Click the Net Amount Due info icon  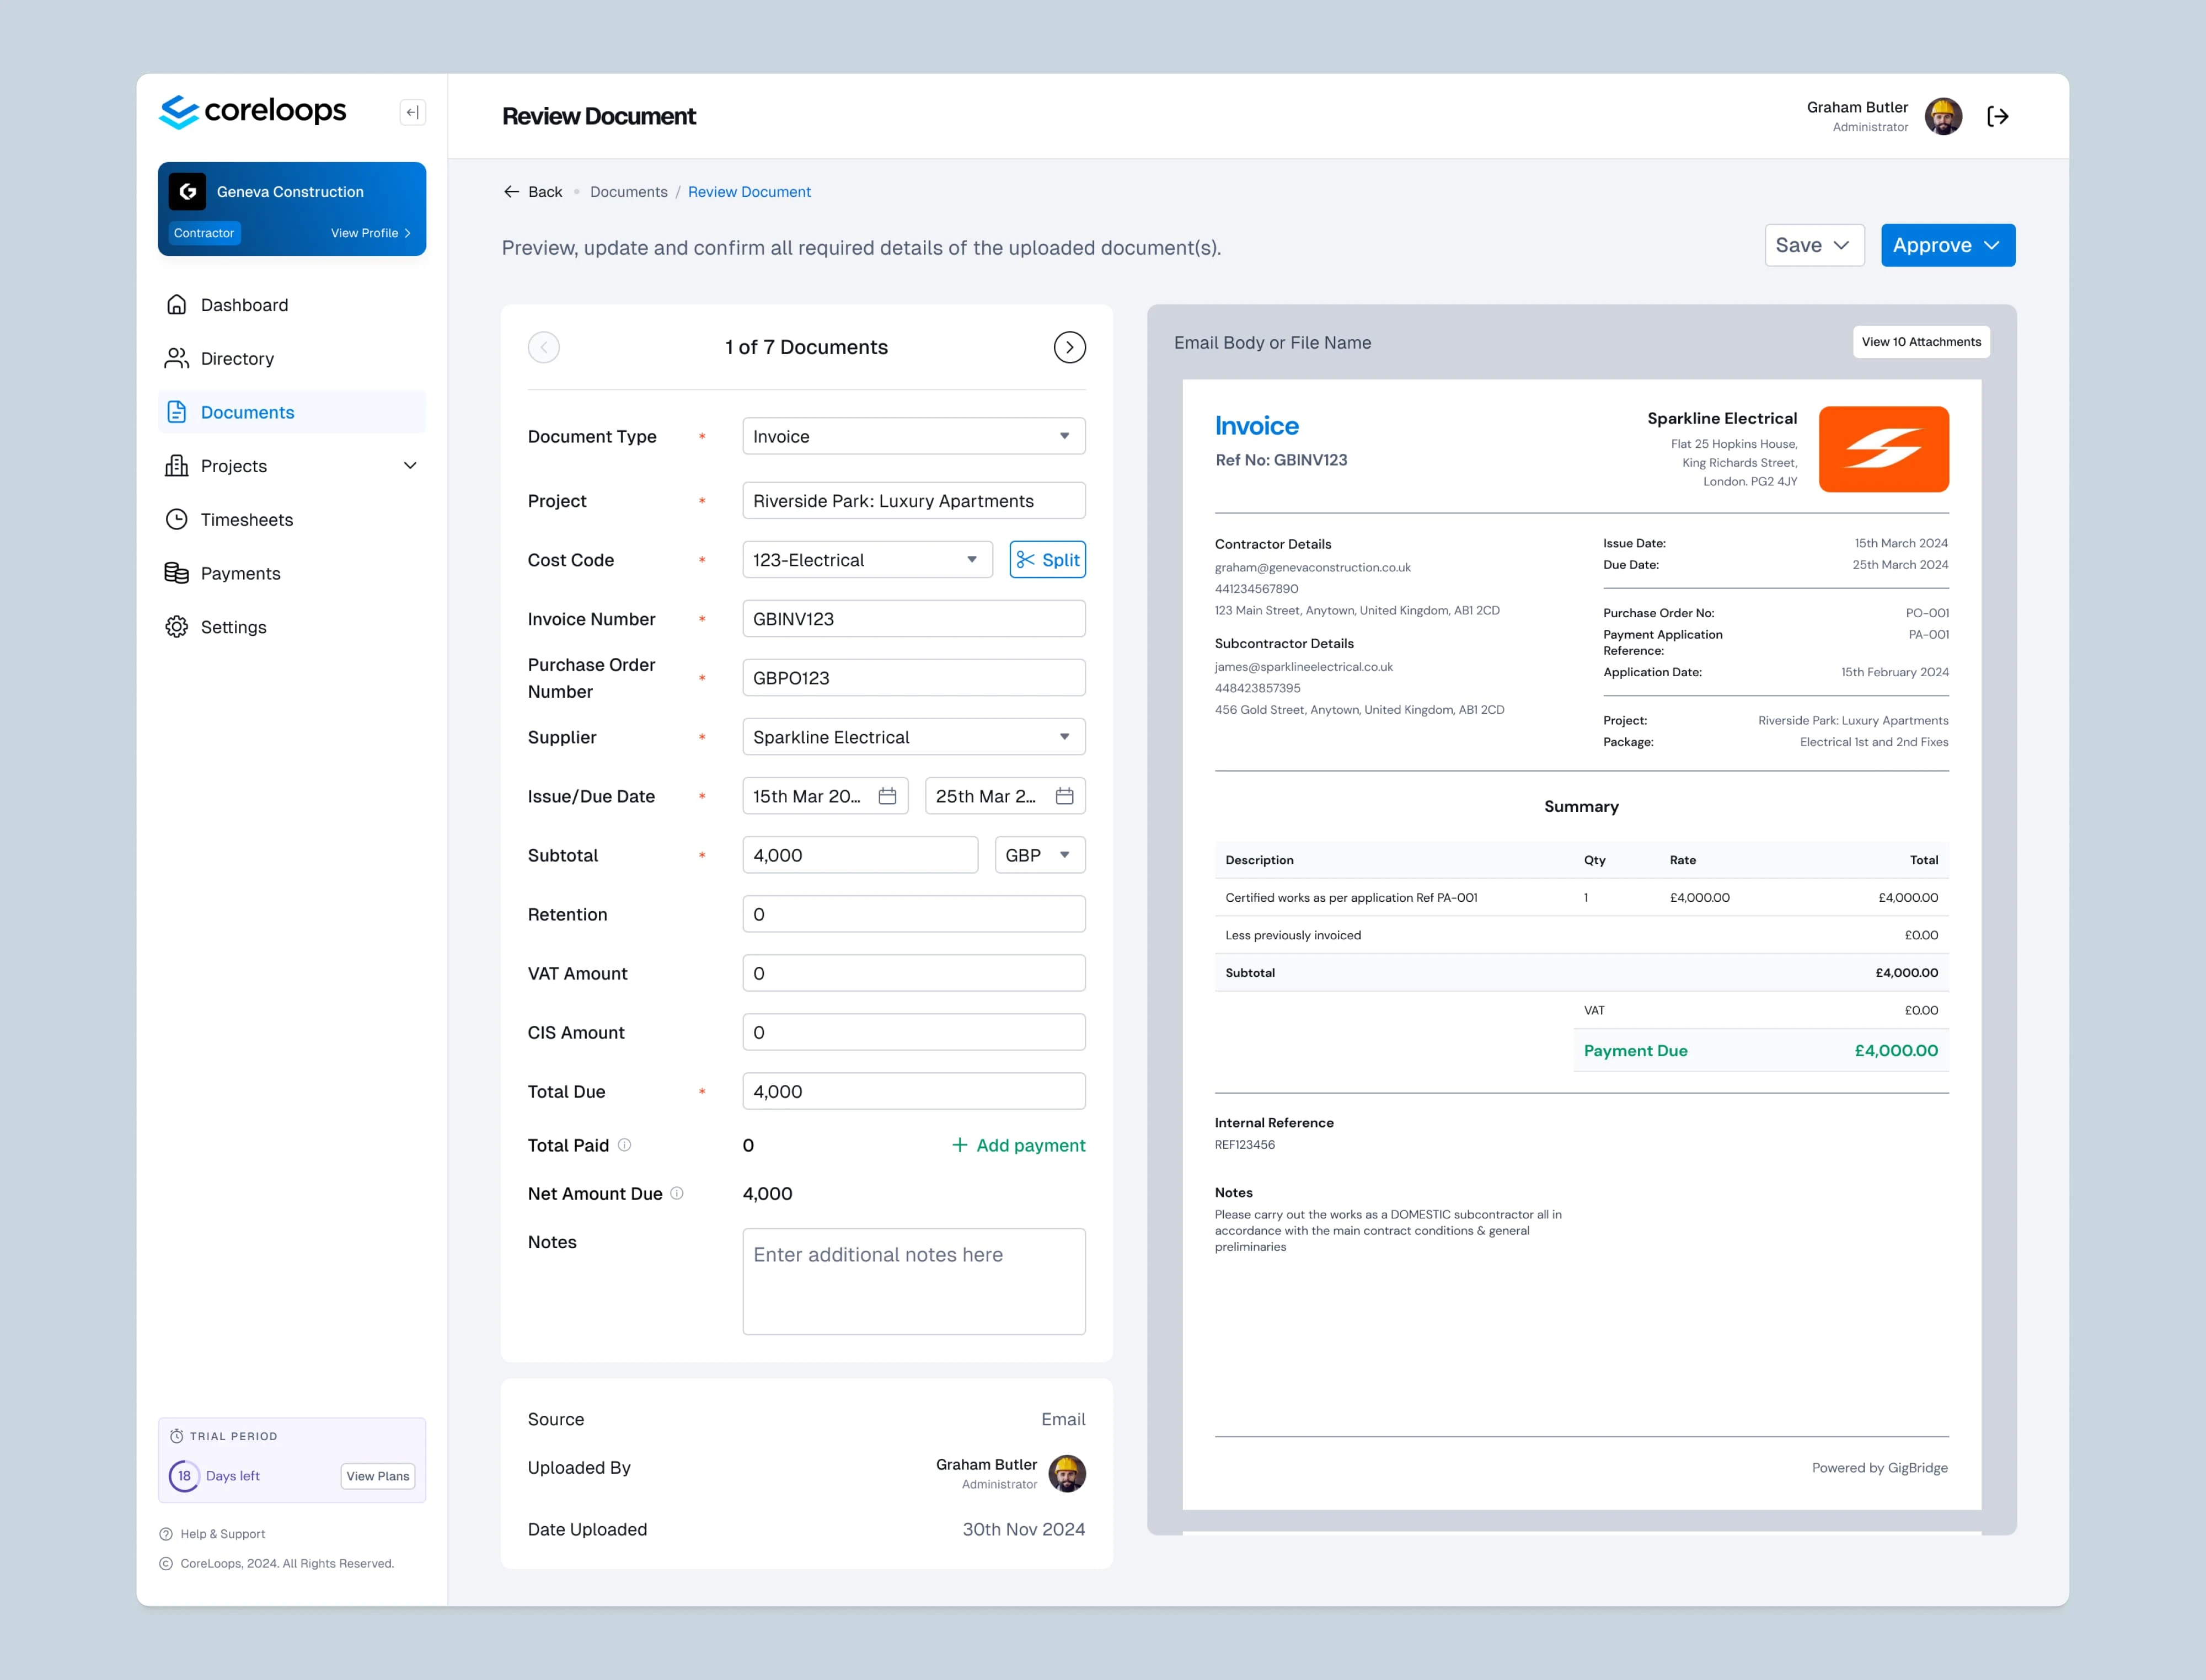pyautogui.click(x=677, y=1193)
